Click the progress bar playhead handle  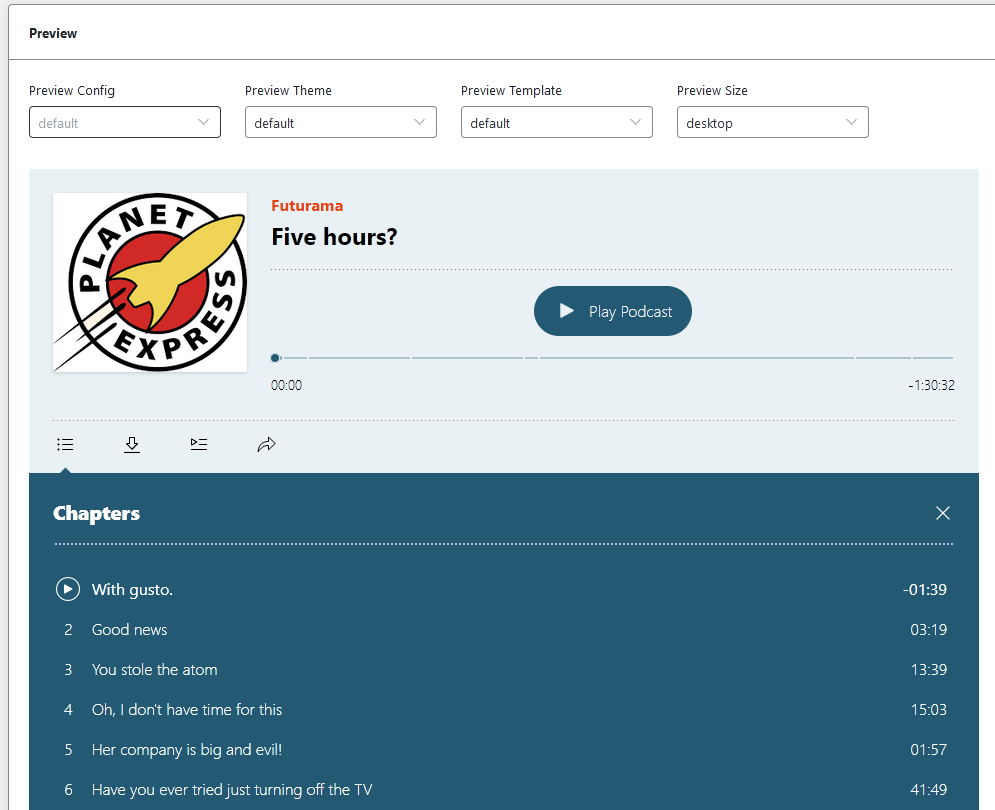pyautogui.click(x=275, y=358)
